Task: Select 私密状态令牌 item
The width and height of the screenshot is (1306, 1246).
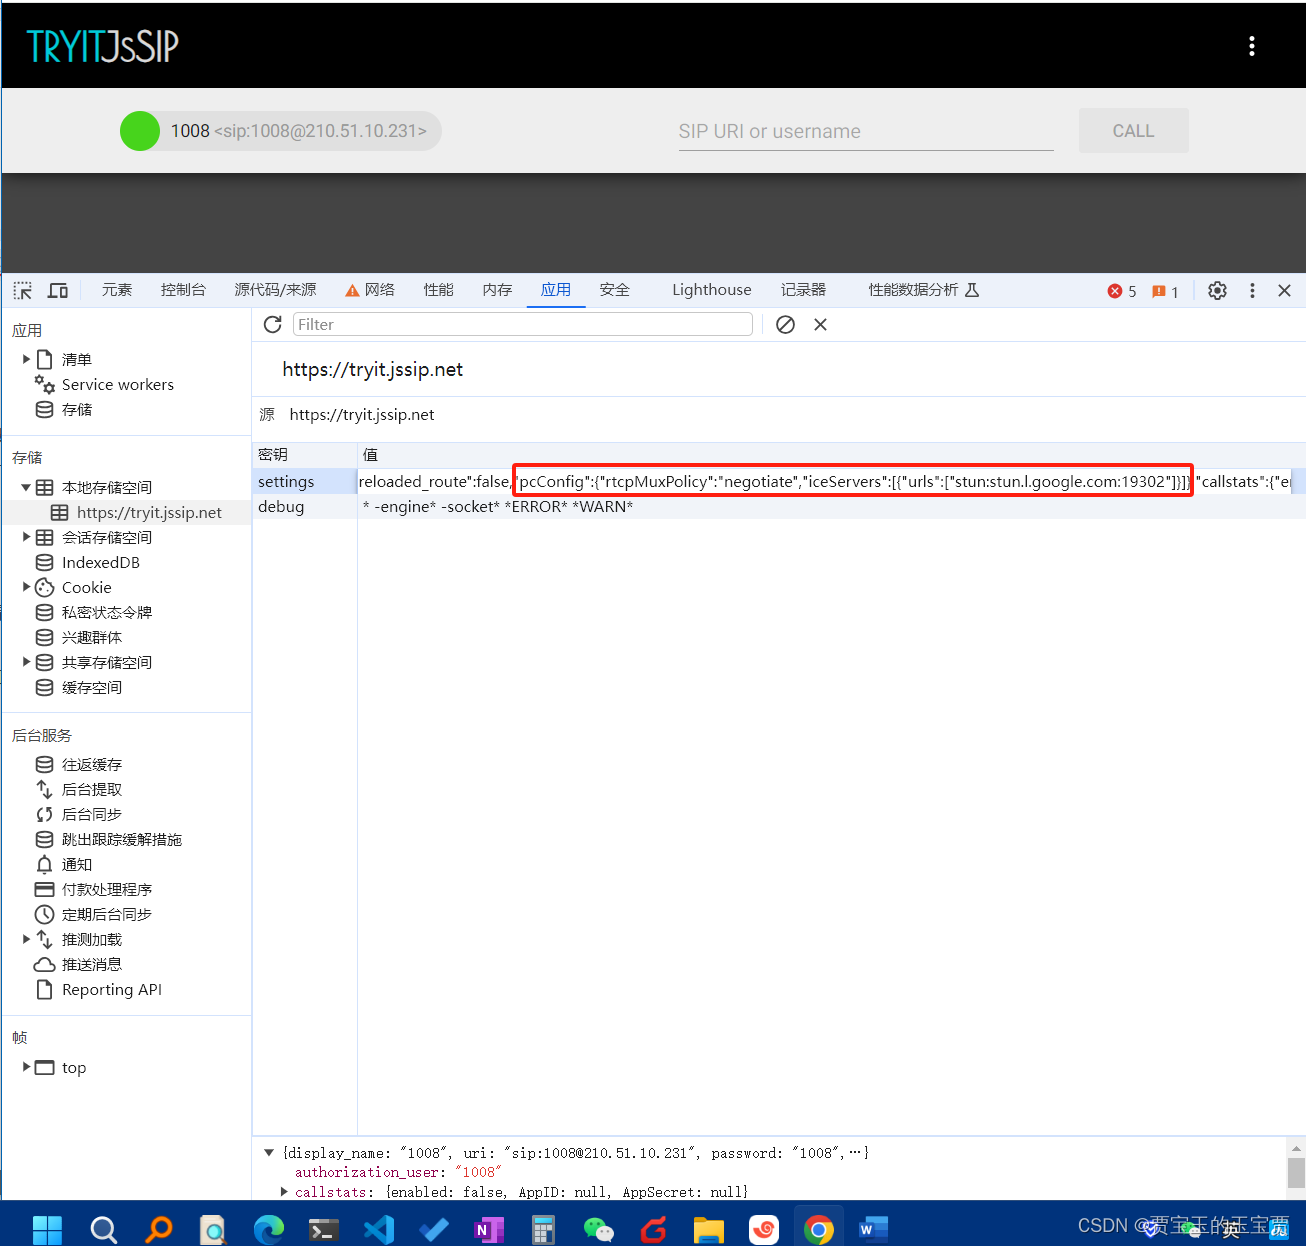Action: pos(106,612)
